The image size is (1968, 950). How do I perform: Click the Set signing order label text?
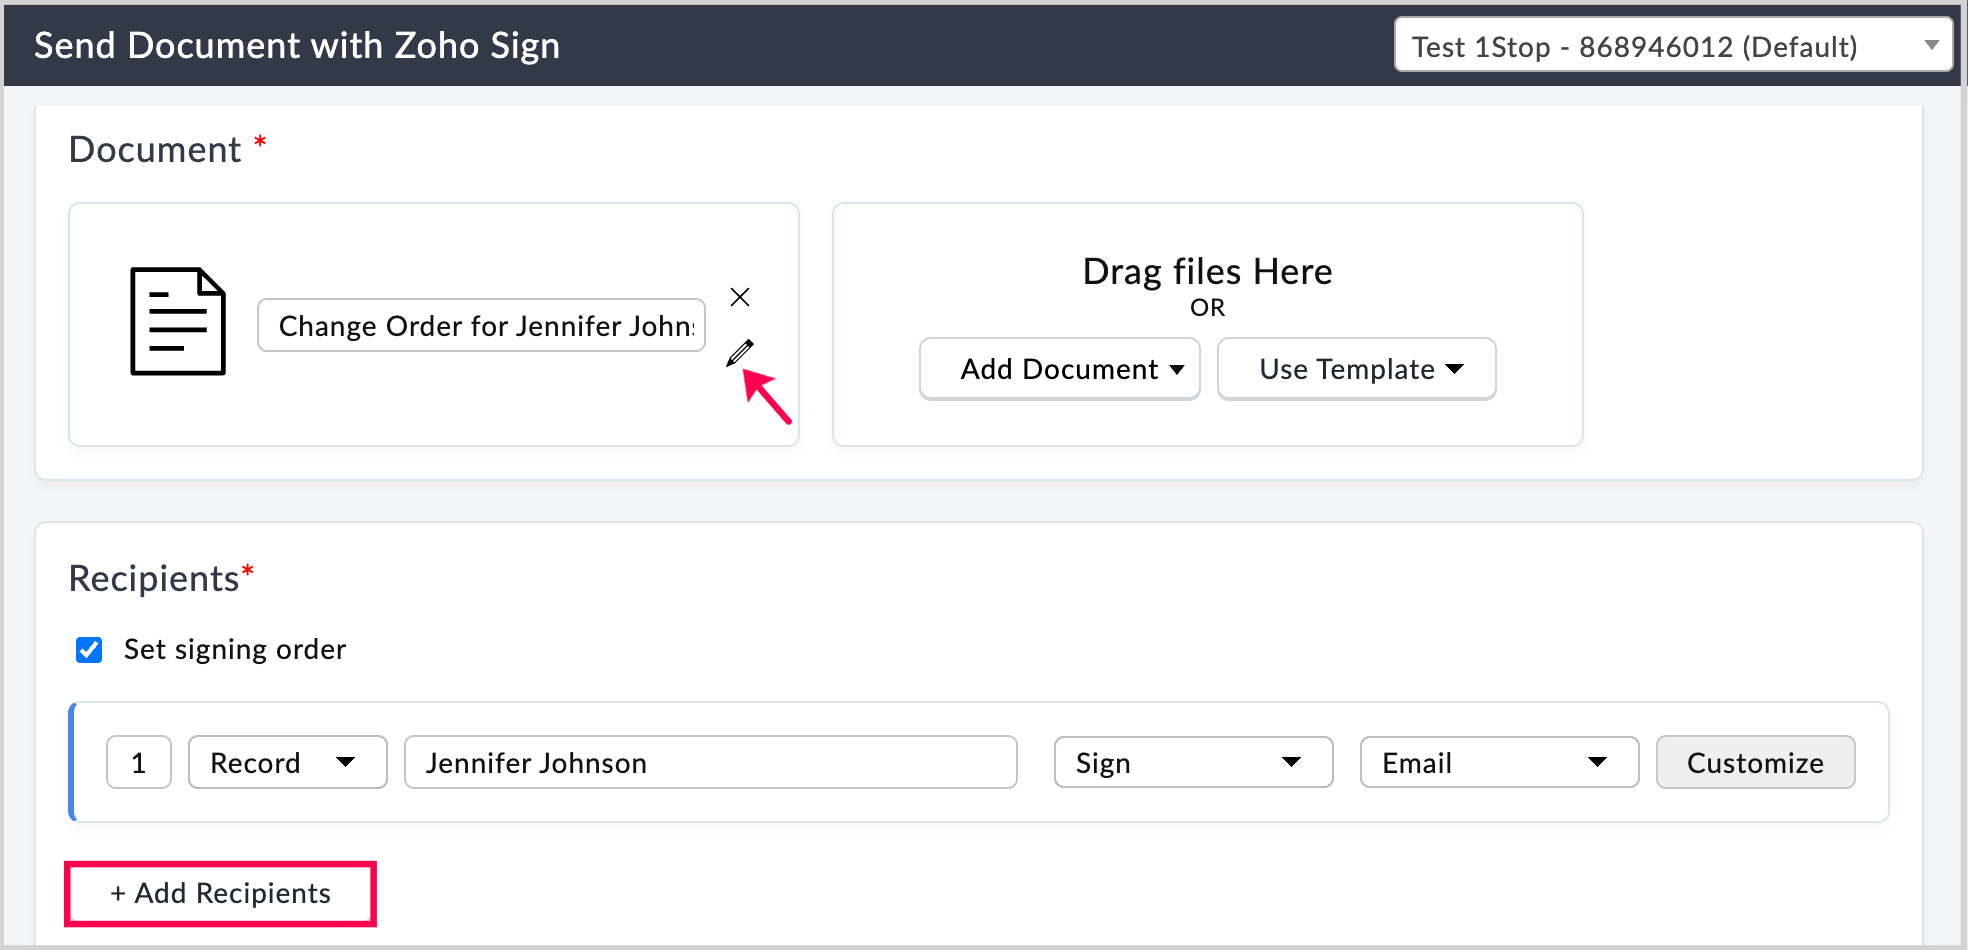coord(235,650)
